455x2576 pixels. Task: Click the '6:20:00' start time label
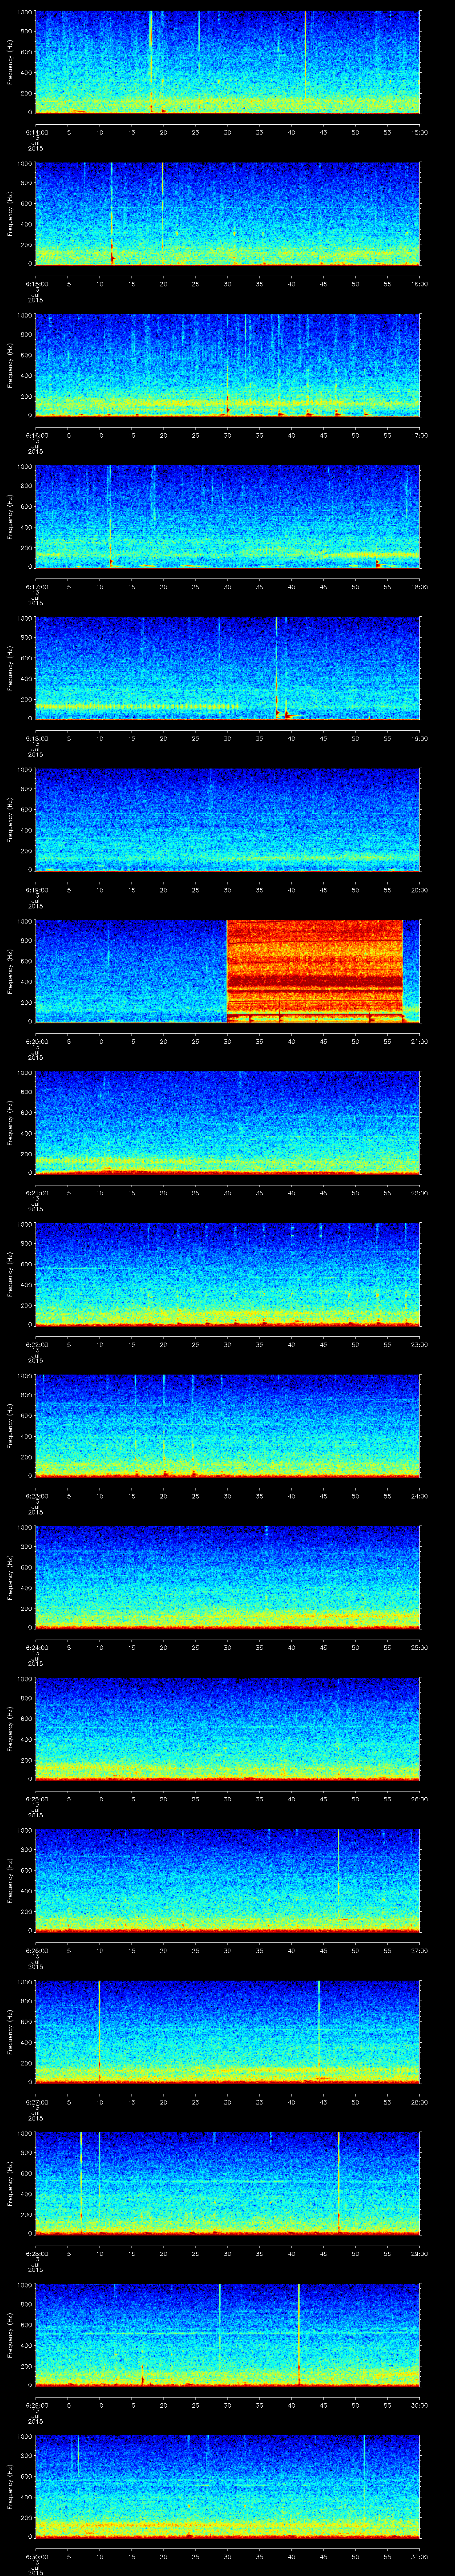click(37, 1041)
